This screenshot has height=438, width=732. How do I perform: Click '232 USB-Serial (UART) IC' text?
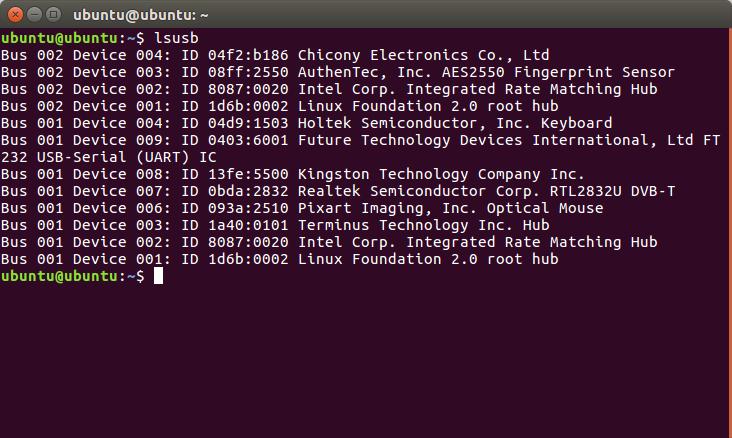pos(108,157)
